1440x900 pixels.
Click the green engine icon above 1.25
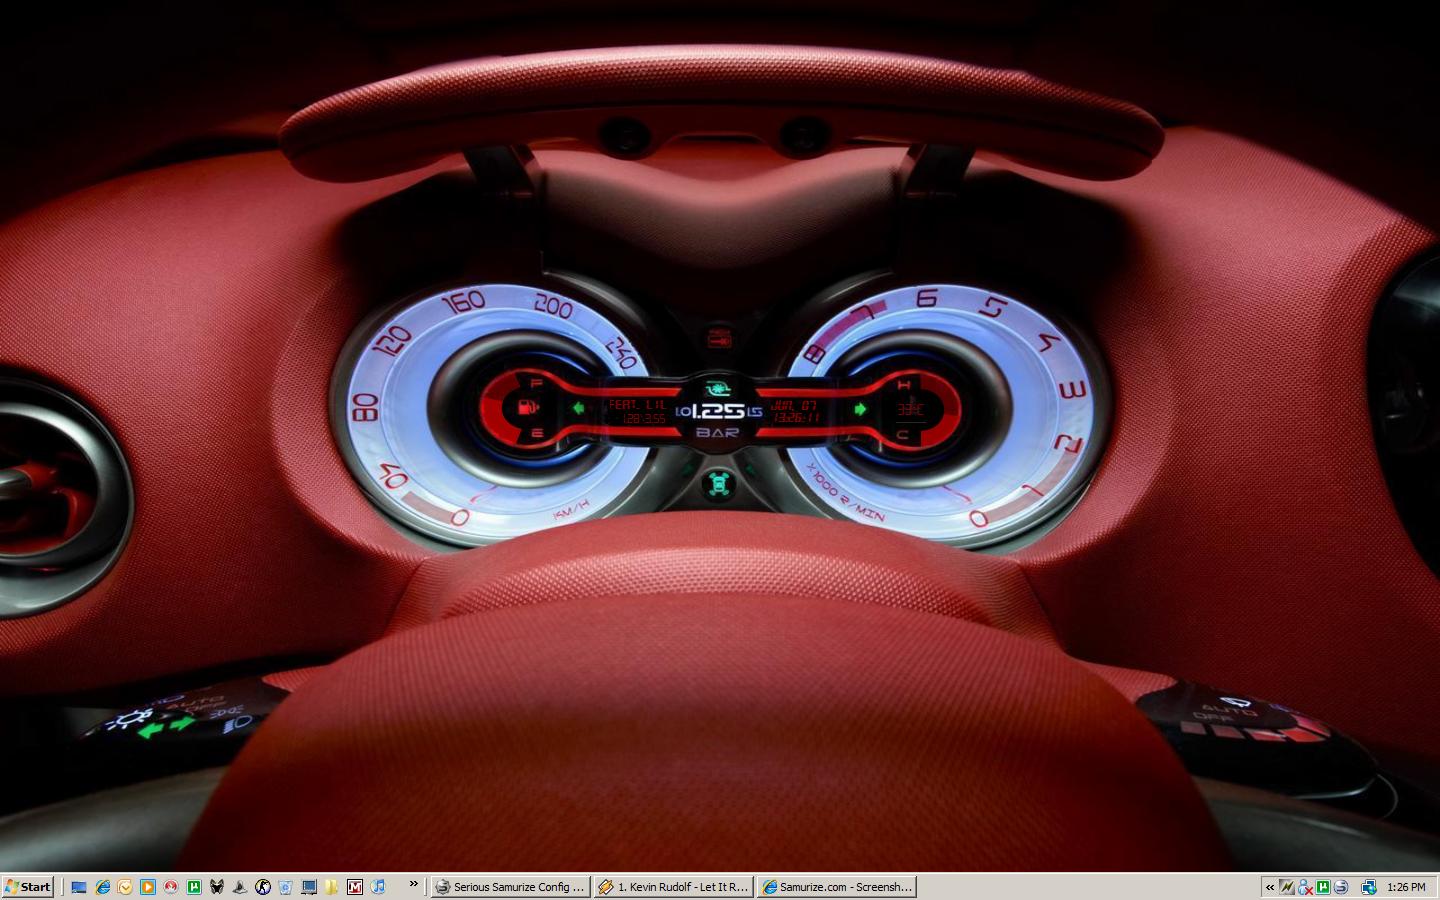tap(716, 388)
